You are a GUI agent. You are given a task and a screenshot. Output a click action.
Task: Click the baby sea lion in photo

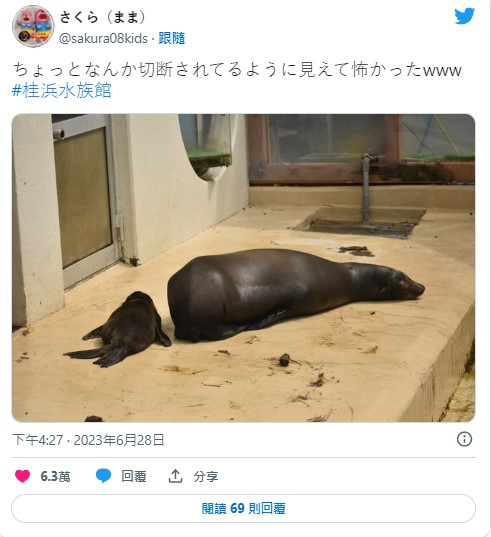[120, 329]
